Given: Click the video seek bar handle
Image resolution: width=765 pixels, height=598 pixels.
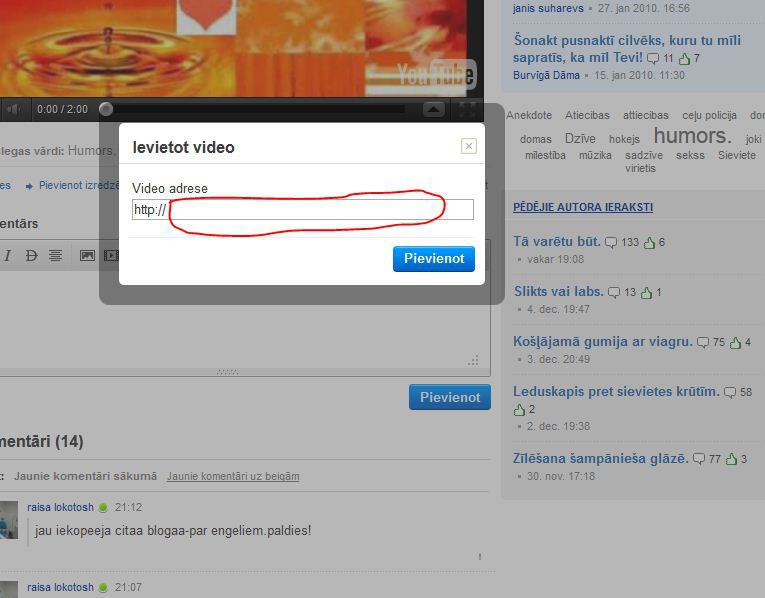Looking at the screenshot, I should (106, 109).
